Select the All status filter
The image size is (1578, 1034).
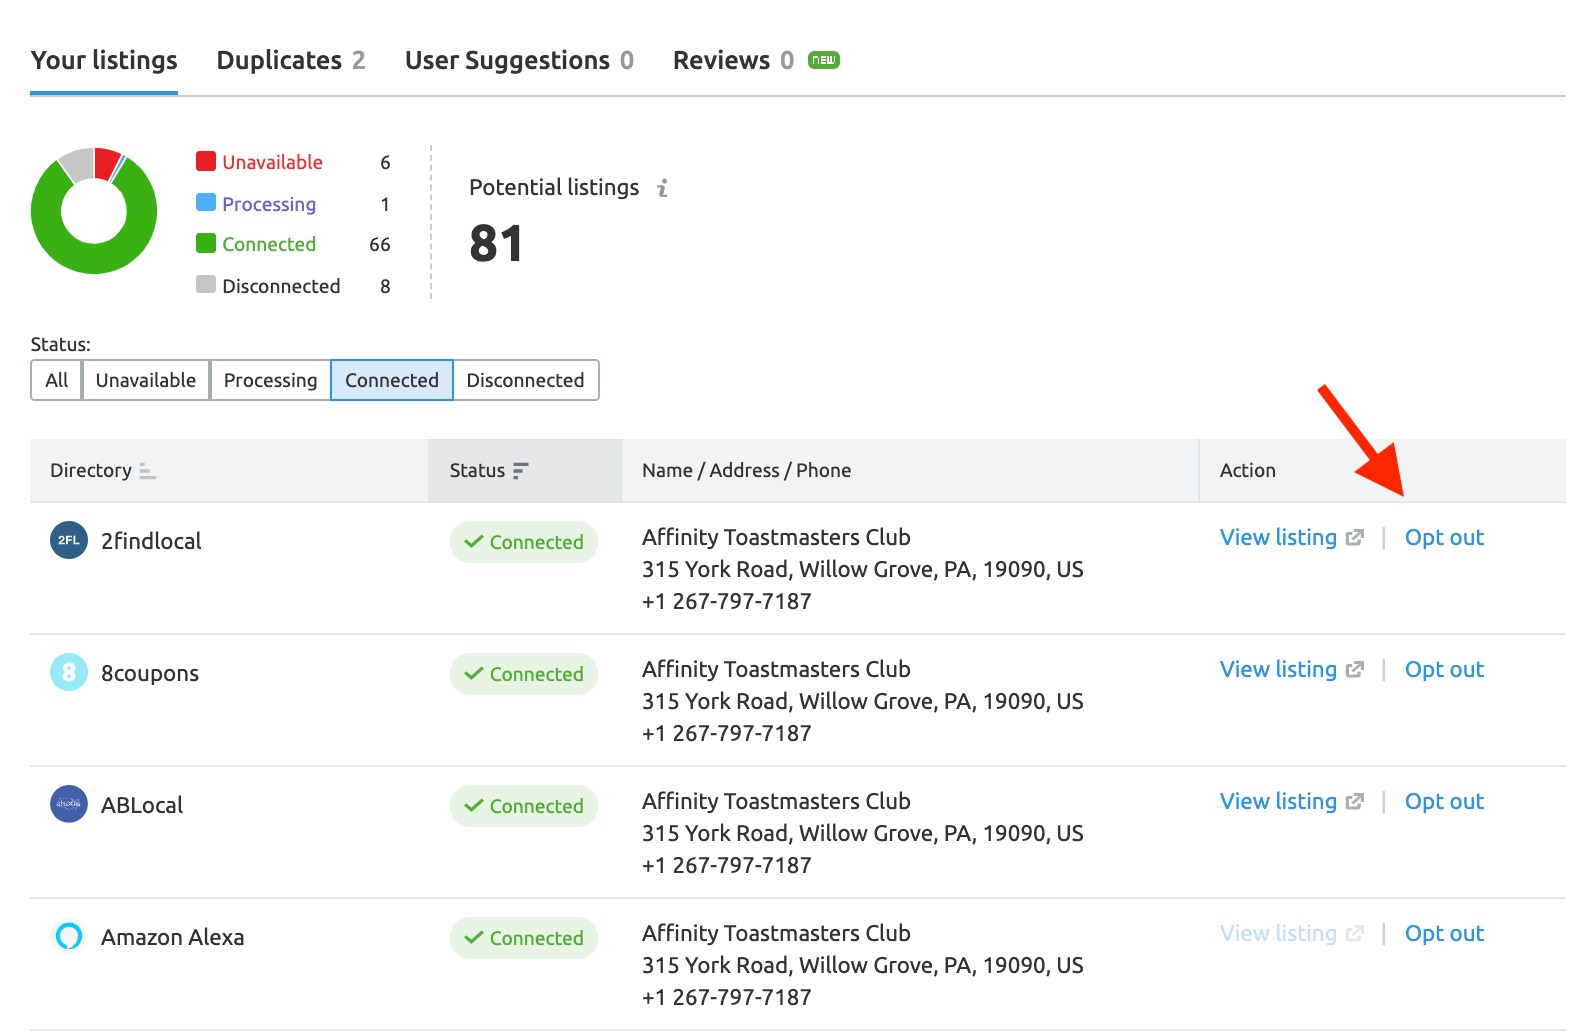57,380
